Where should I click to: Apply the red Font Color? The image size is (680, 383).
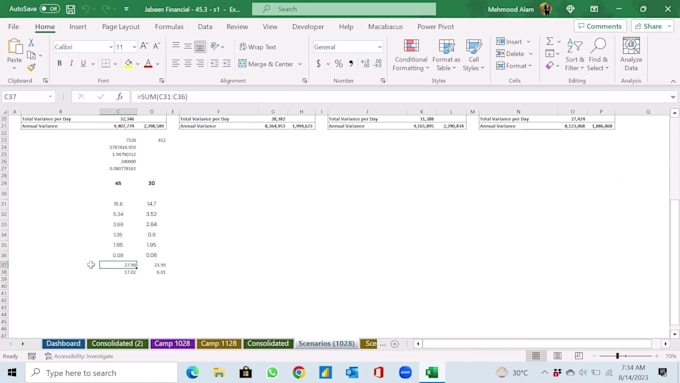tap(148, 64)
